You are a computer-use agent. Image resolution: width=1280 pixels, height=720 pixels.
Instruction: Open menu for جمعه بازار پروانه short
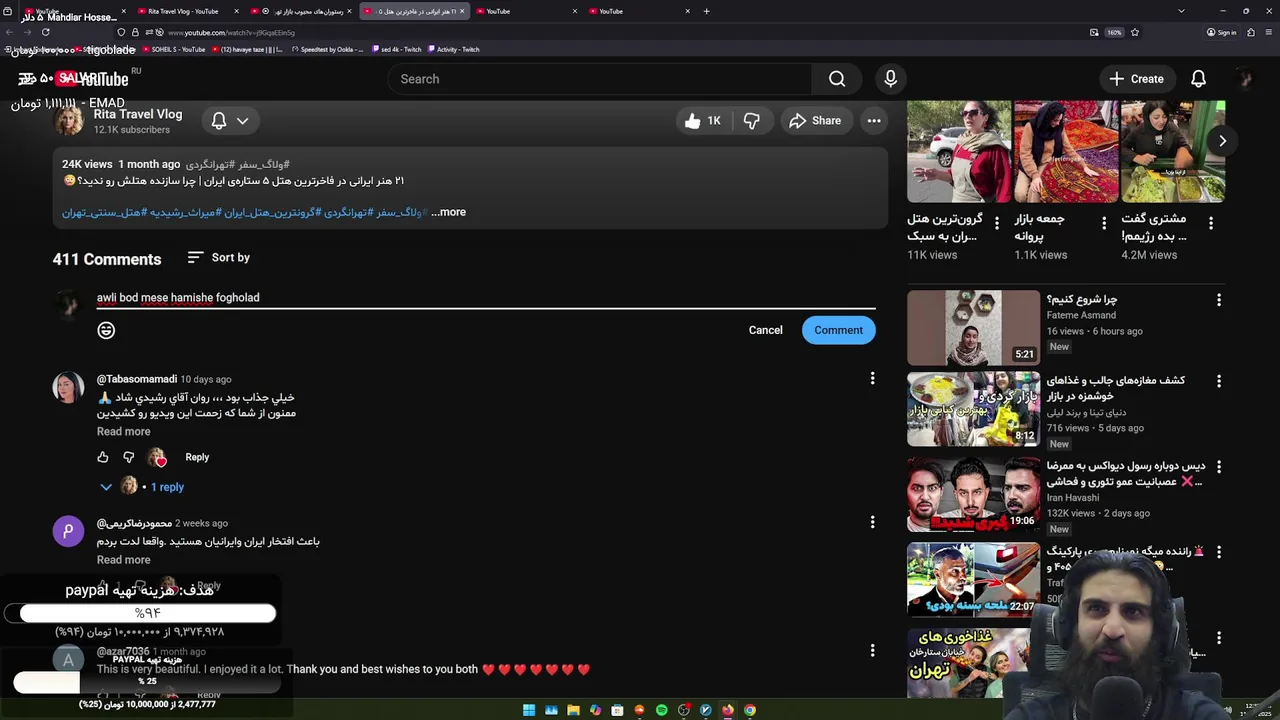click(x=1104, y=223)
